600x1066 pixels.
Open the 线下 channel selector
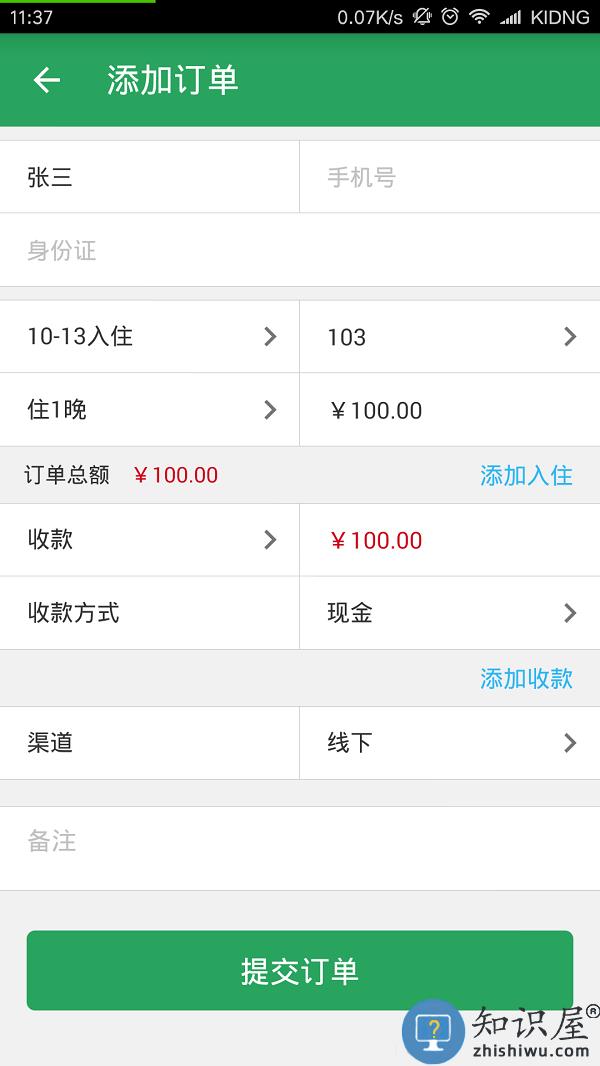click(x=450, y=743)
